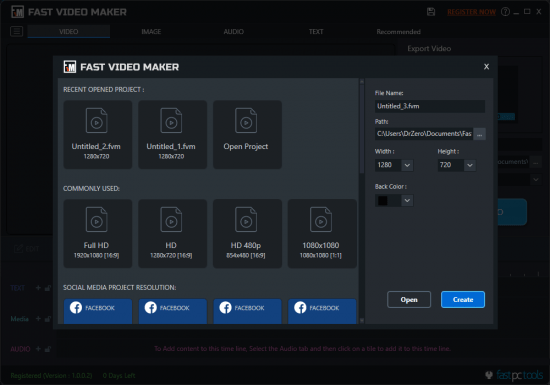Switch to the IMAGE tab in main window
Viewport: 550px width, 385px height.
tap(151, 32)
